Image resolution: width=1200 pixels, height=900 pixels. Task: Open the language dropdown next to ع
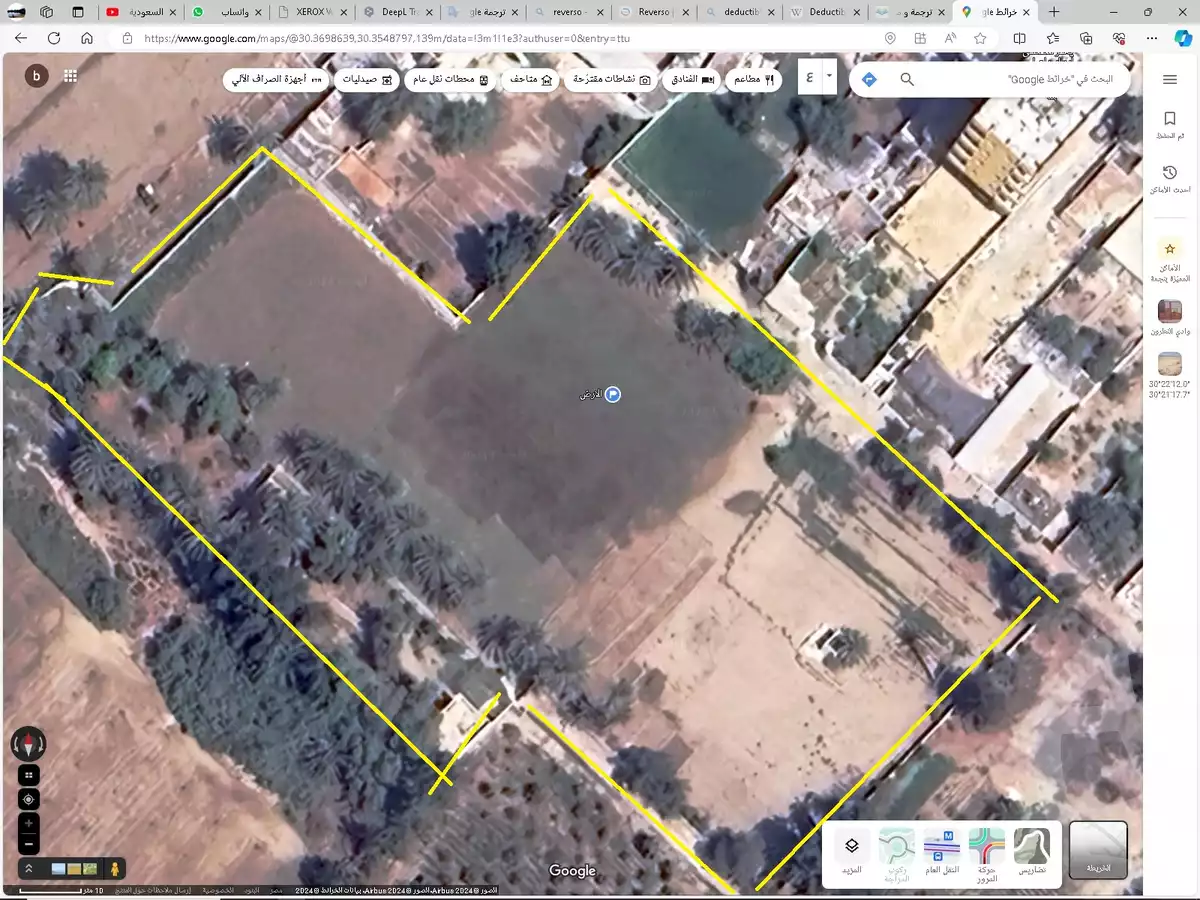[830, 78]
